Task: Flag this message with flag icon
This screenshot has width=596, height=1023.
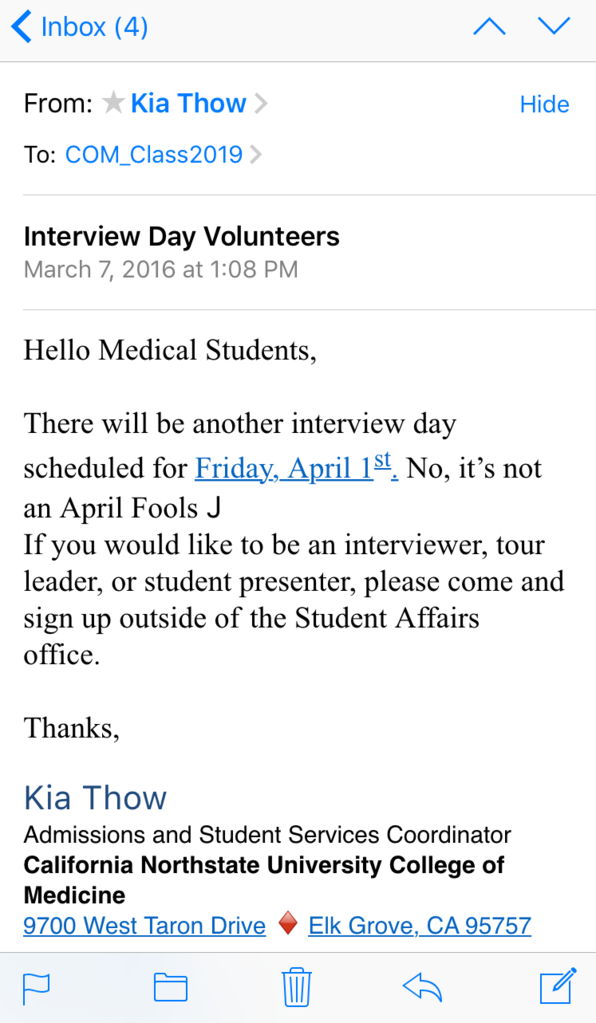Action: pos(37,988)
